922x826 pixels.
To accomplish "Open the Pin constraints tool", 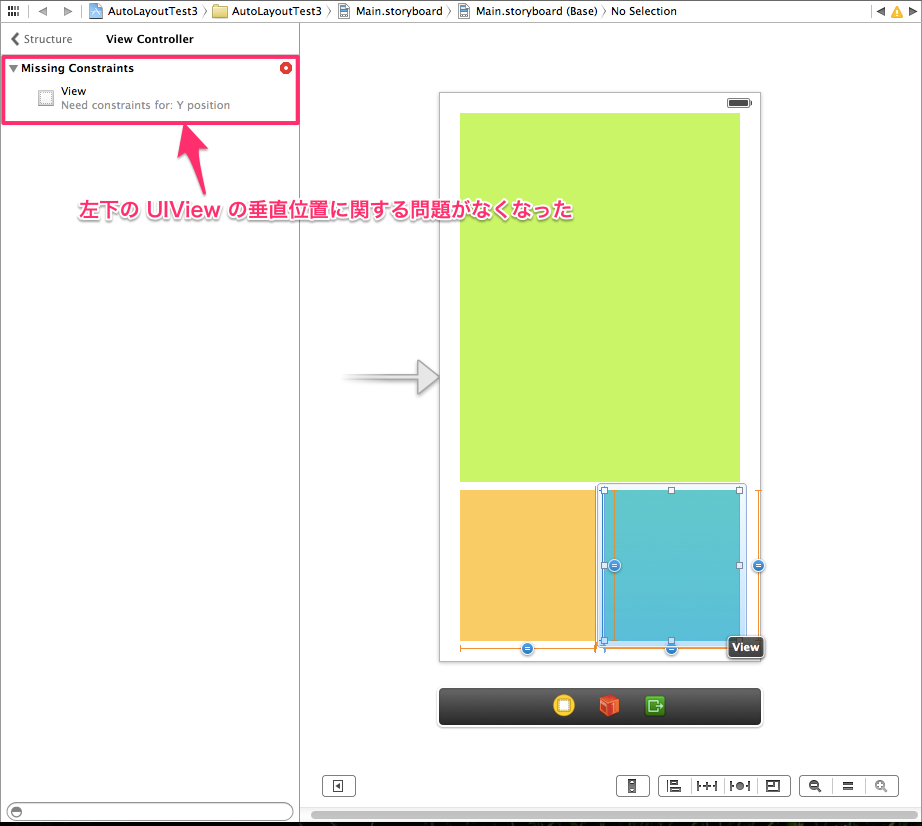I will pos(706,785).
